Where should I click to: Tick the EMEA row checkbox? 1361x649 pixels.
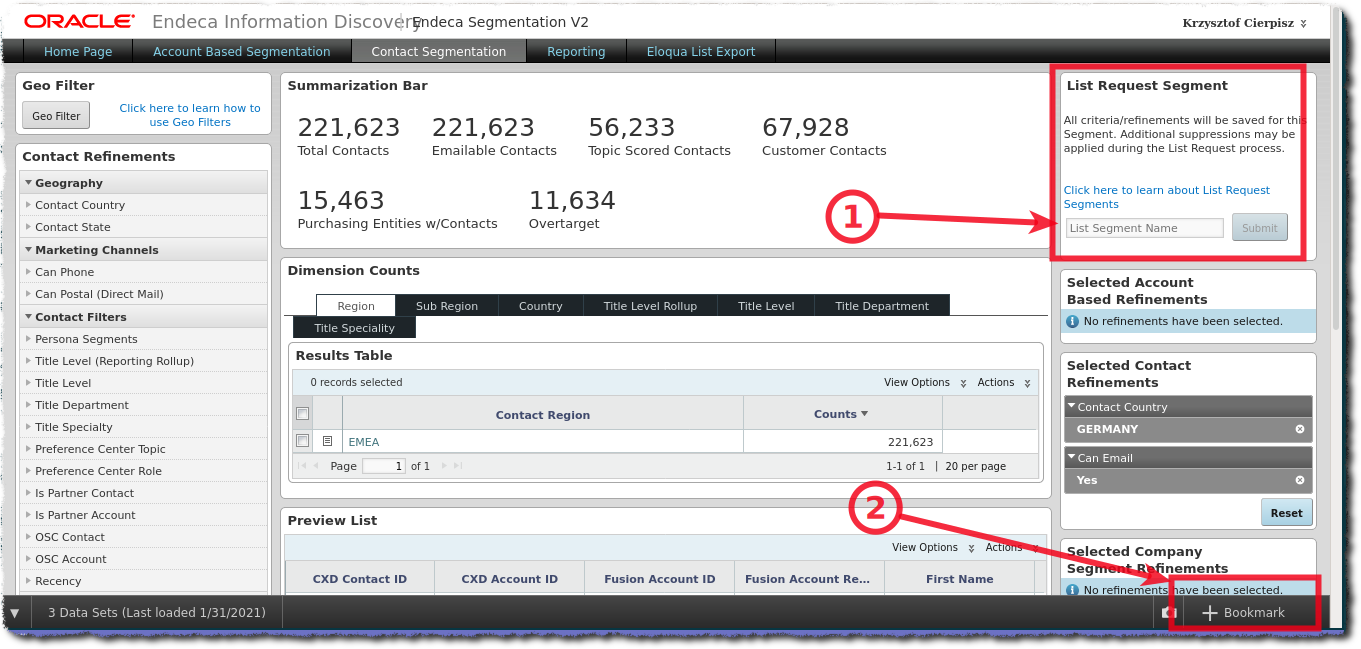tap(303, 441)
